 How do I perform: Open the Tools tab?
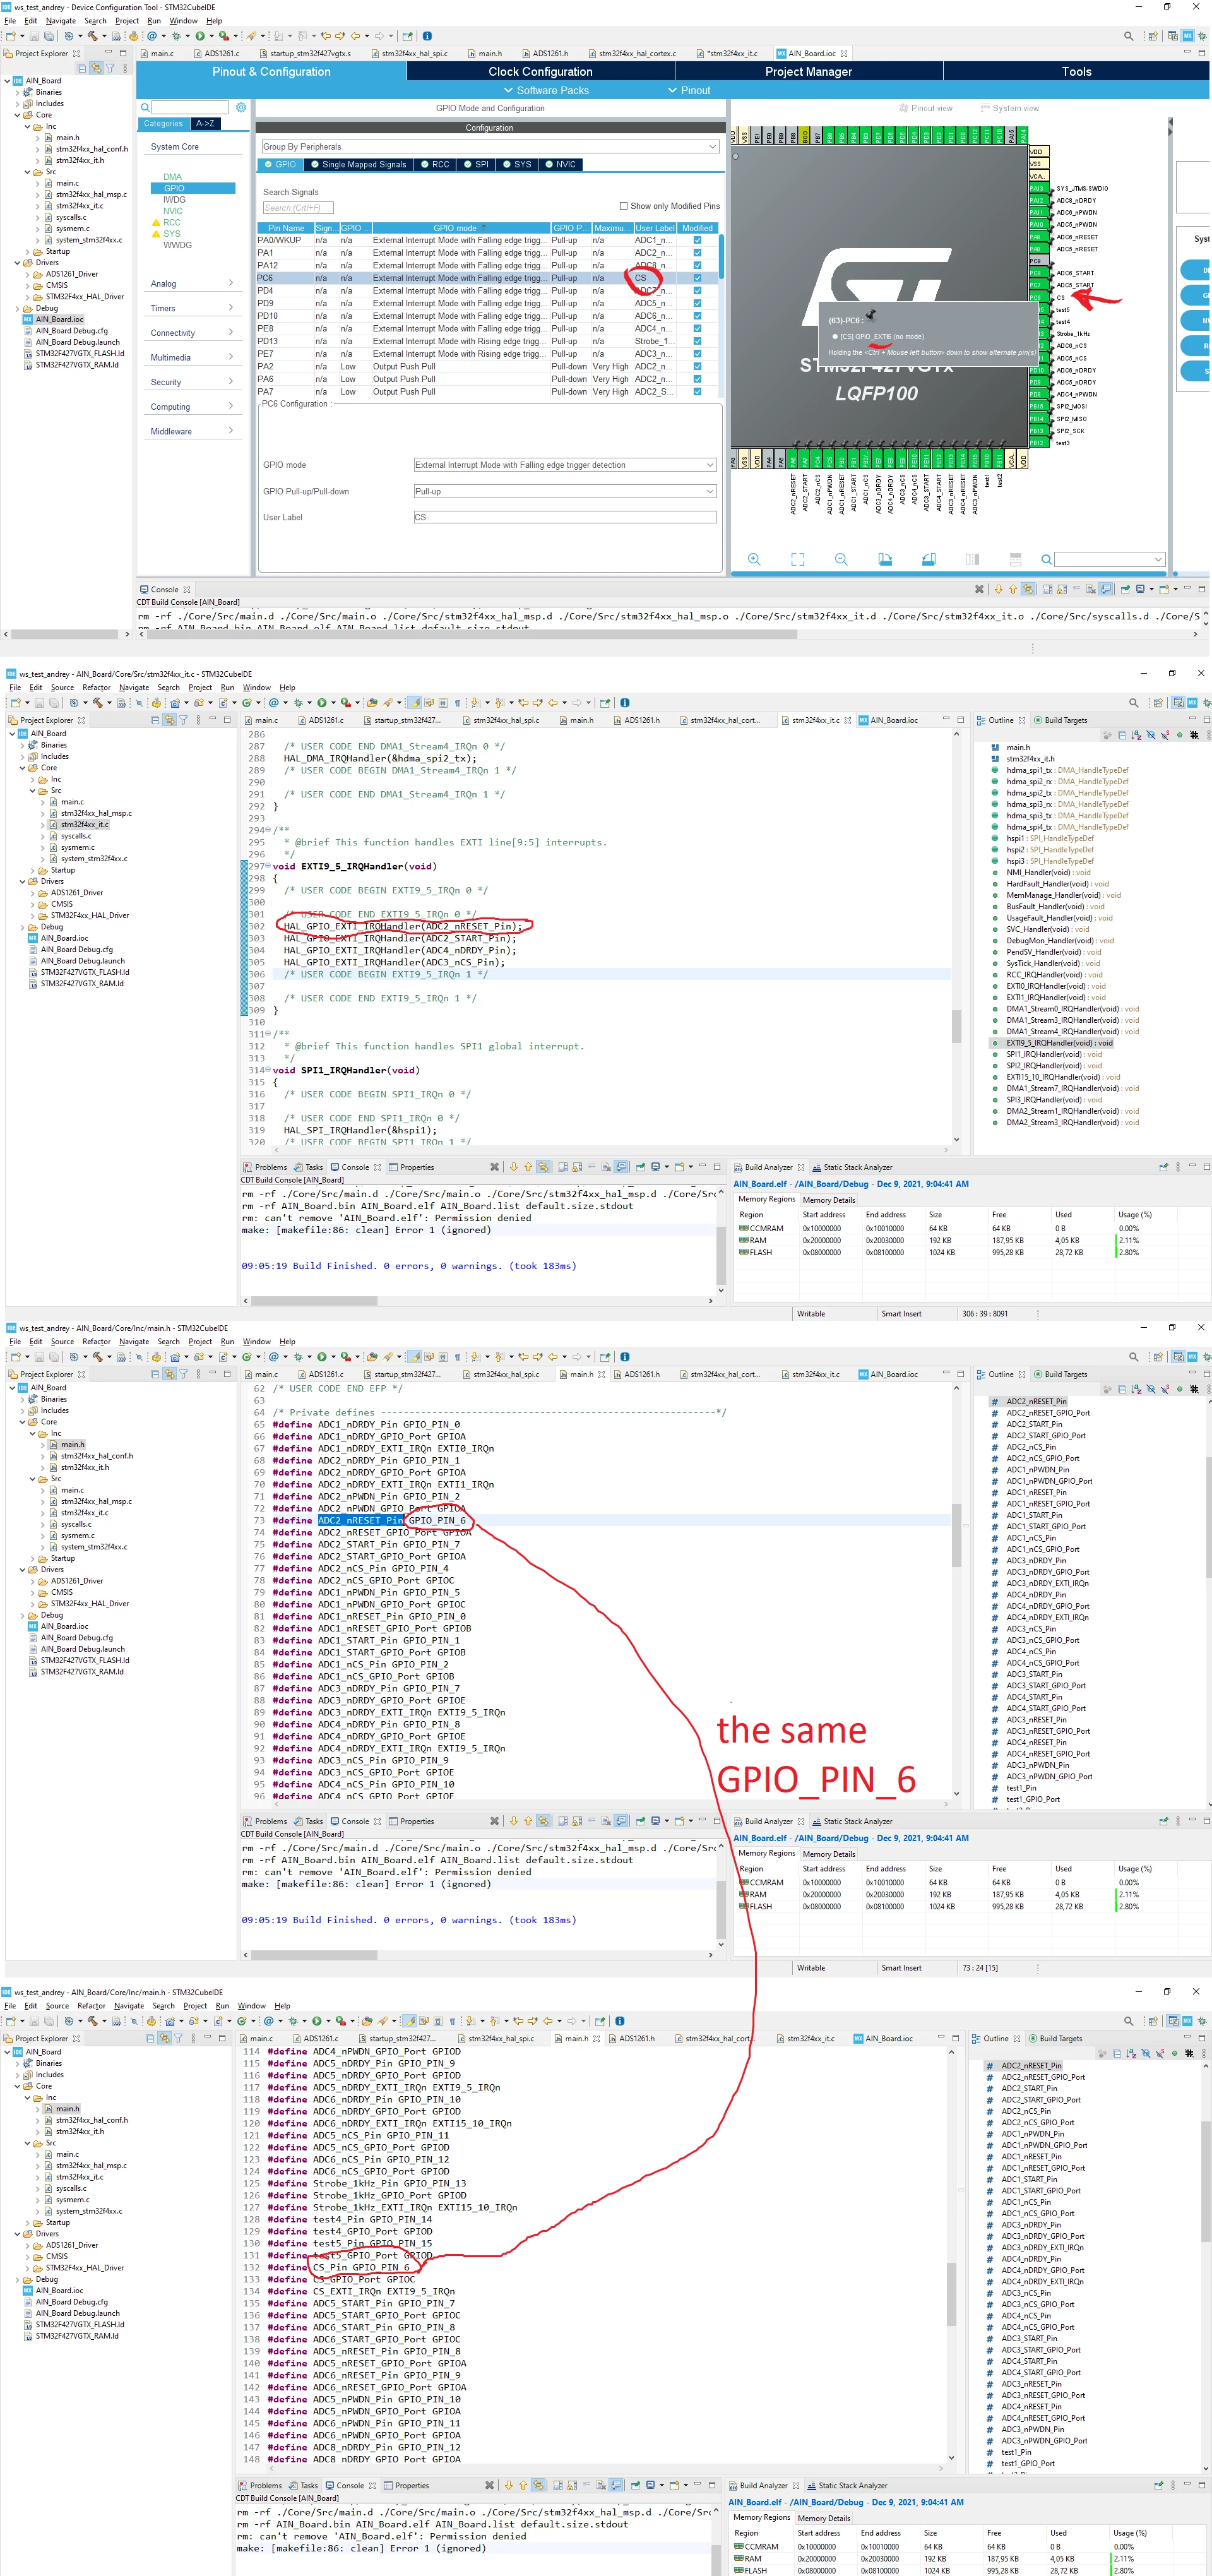[x=1076, y=72]
